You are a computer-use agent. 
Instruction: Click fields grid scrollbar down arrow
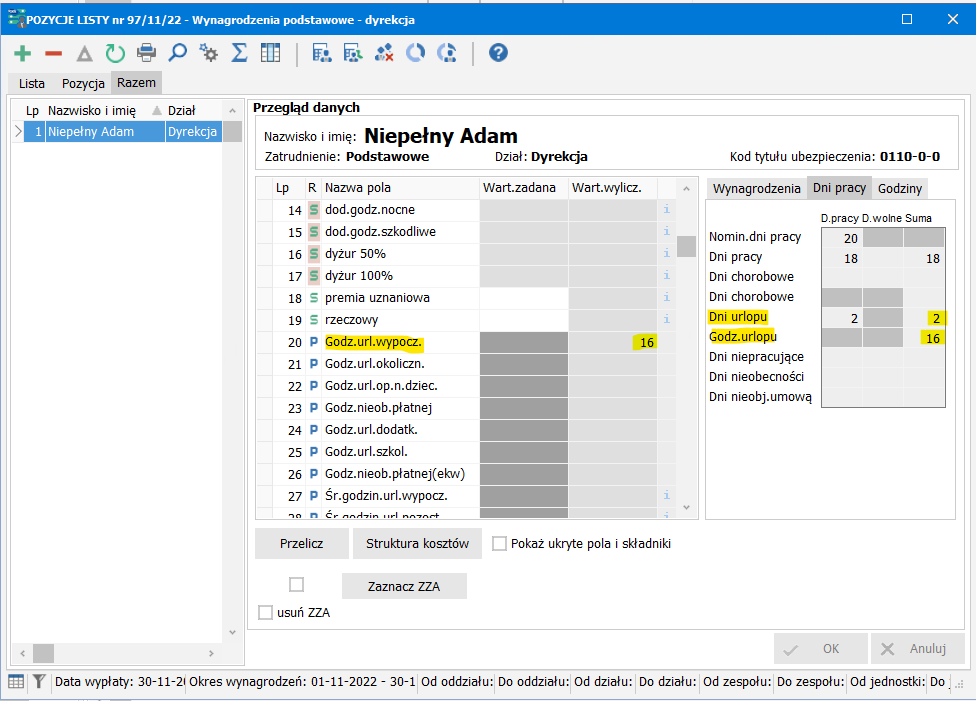(686, 507)
